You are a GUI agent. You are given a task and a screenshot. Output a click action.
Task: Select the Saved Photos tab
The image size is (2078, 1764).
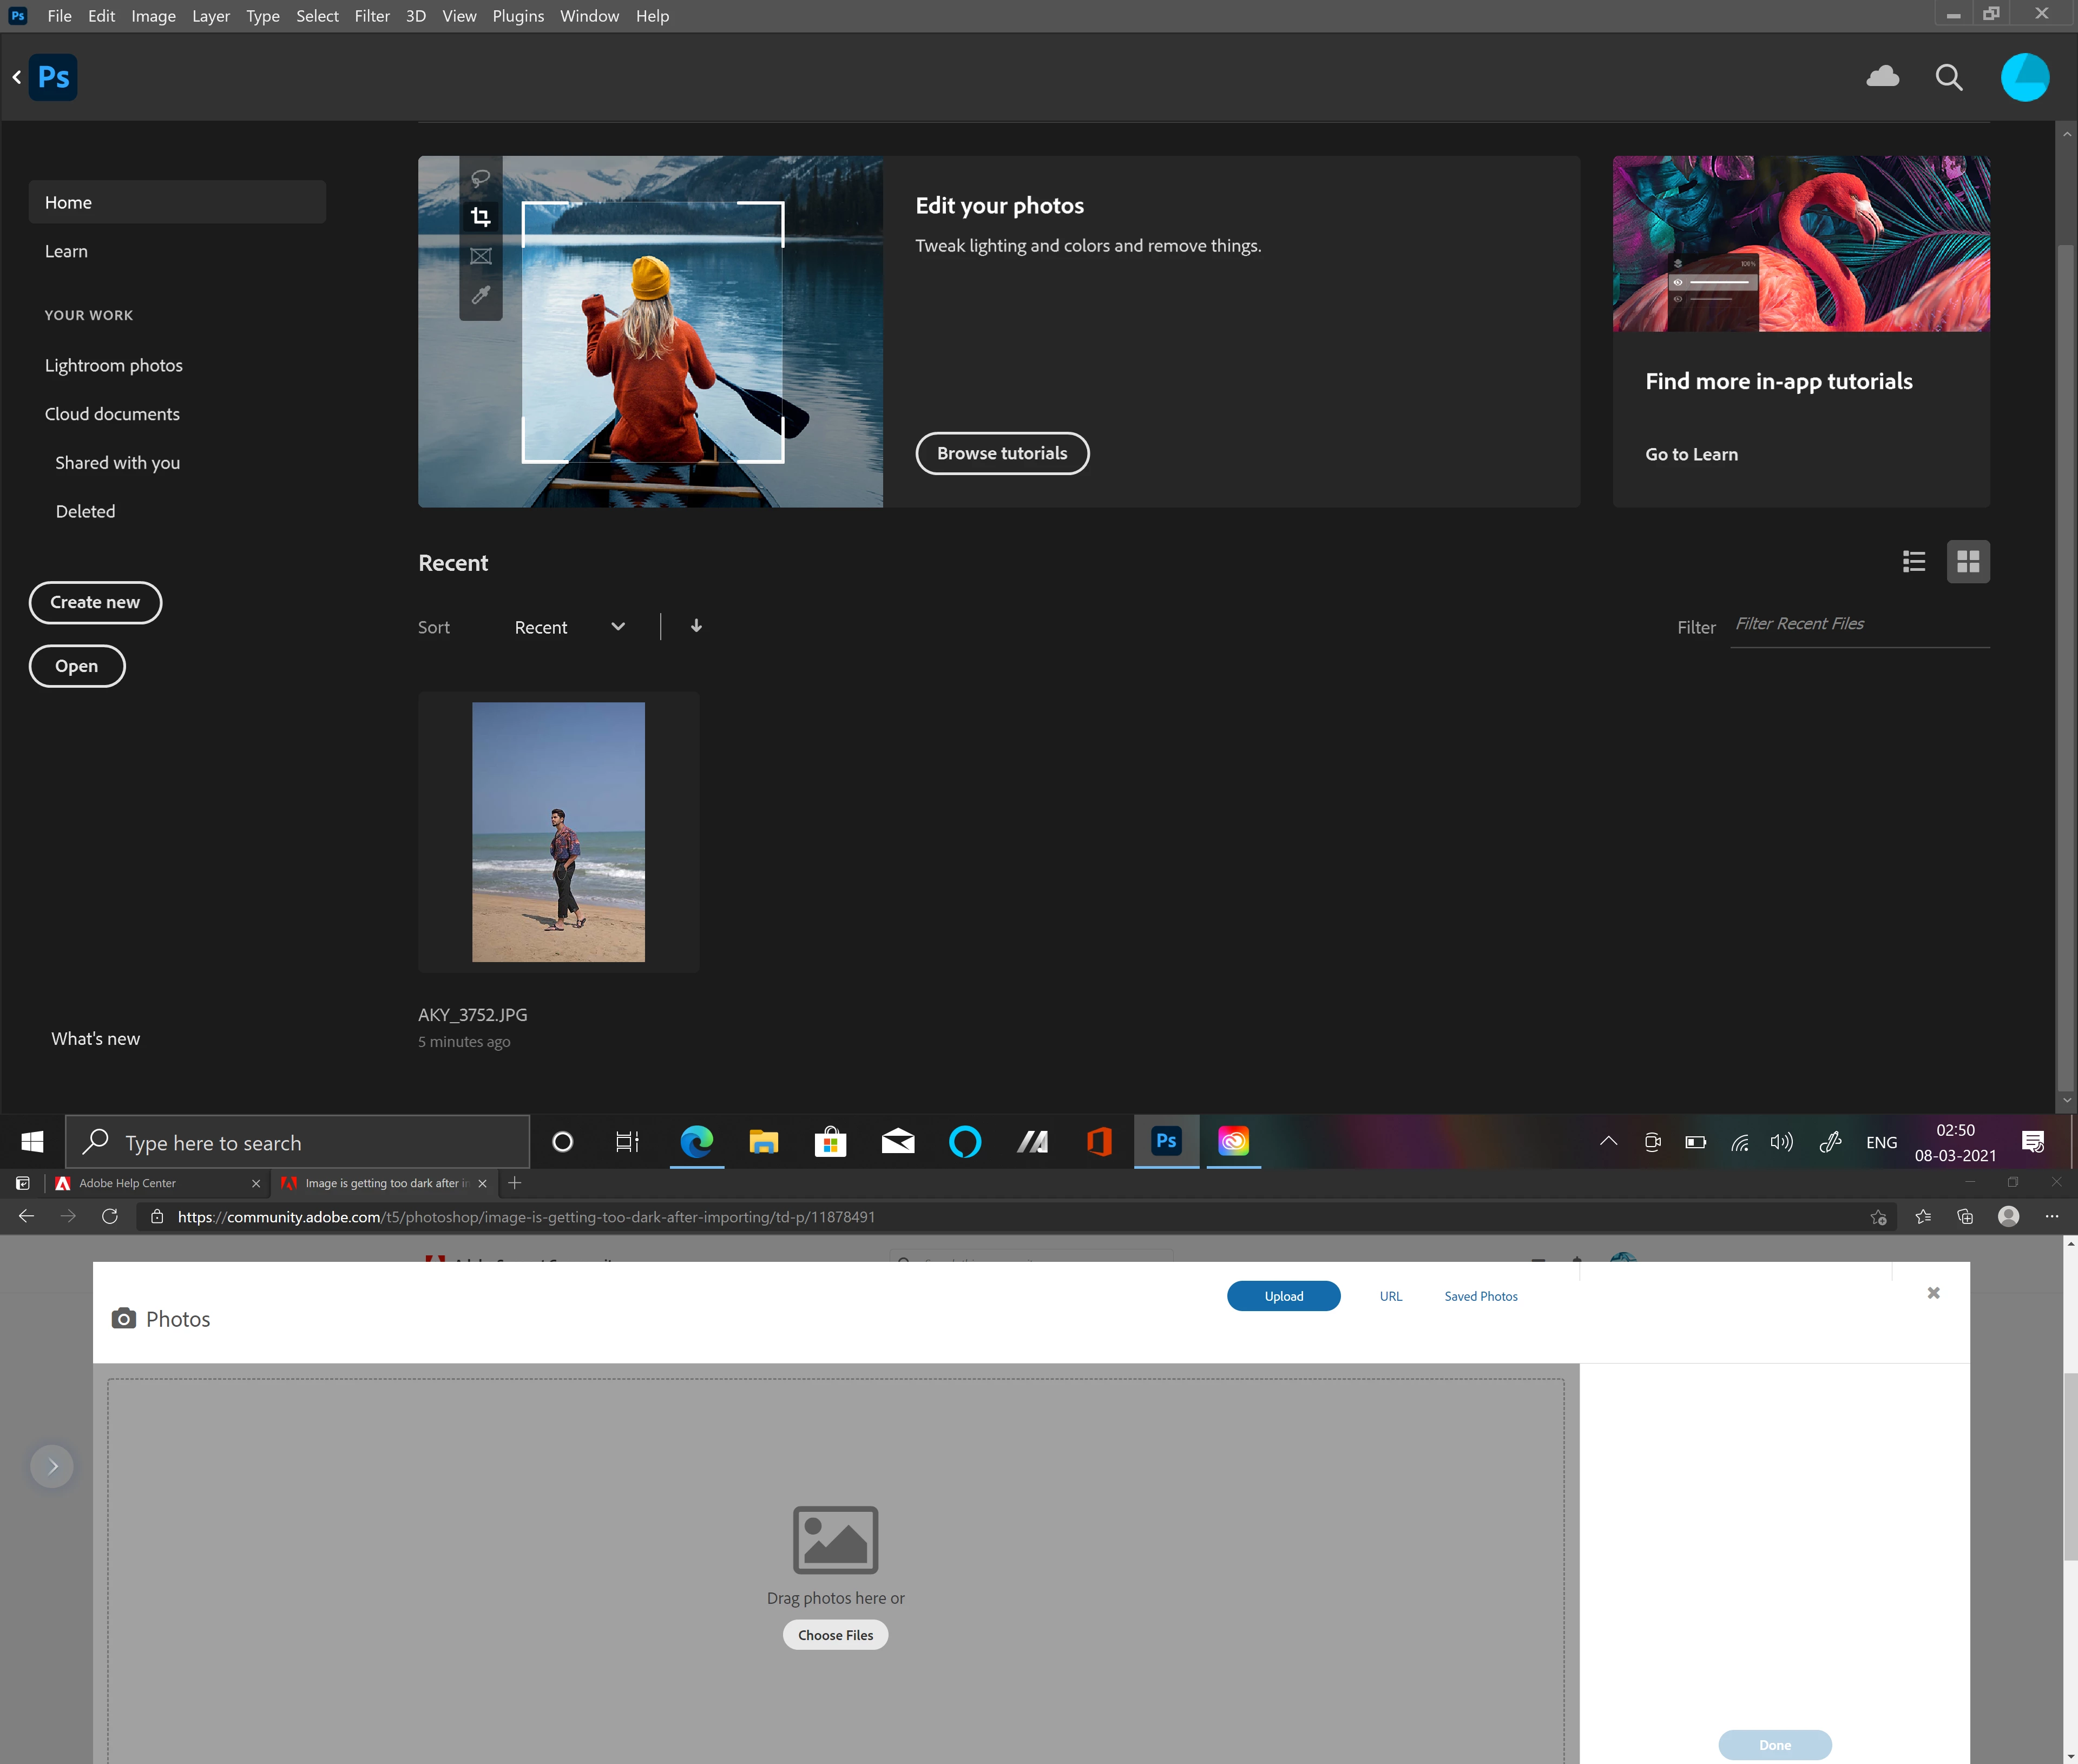point(1480,1296)
